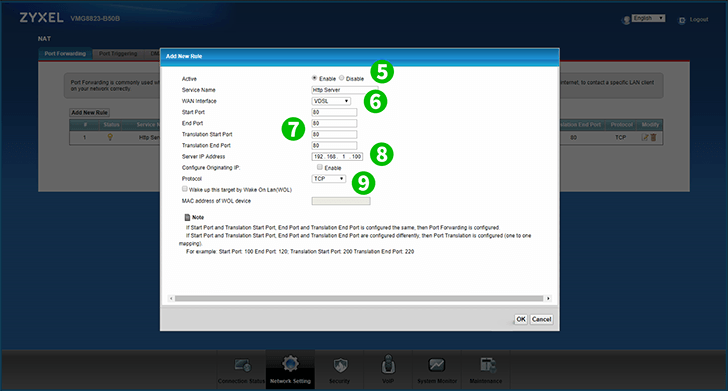Click the edit icon for rule 1
This screenshot has height=391, width=728.
645,137
